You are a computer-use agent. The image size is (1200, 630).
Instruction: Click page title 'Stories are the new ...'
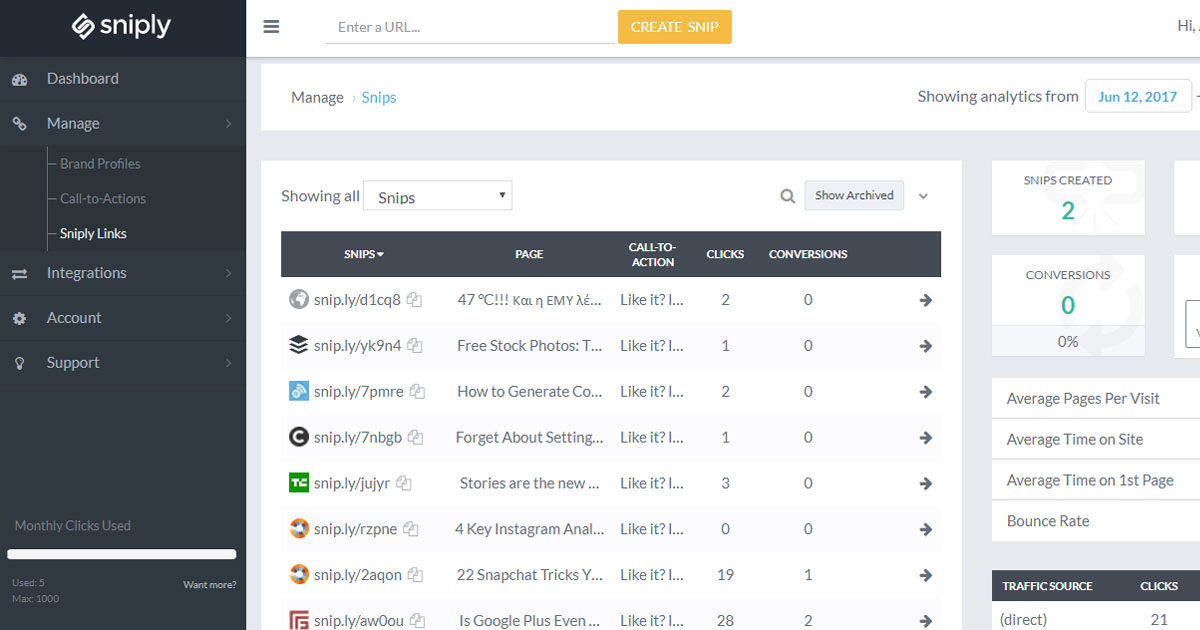[x=530, y=483]
